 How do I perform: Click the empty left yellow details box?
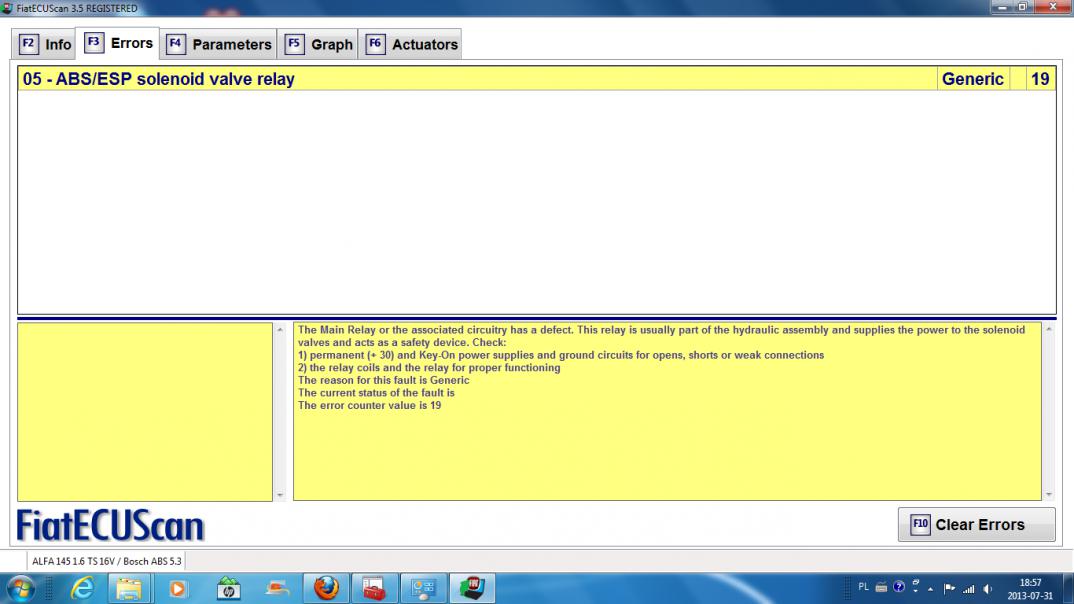(x=145, y=412)
